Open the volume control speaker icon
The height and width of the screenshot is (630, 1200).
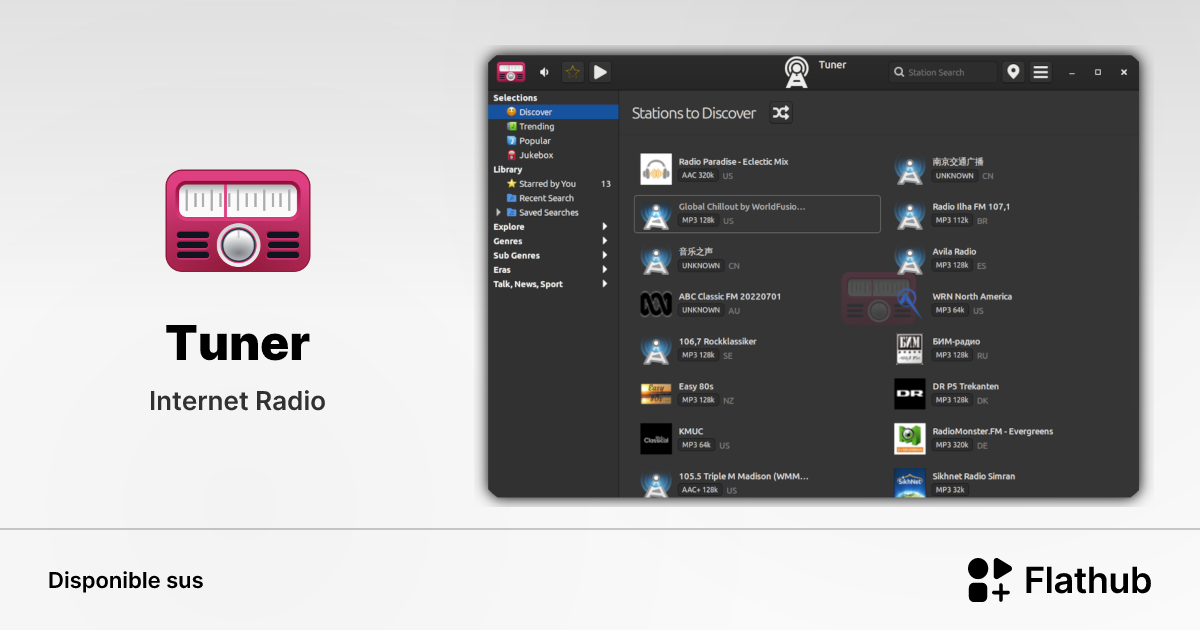tap(544, 71)
